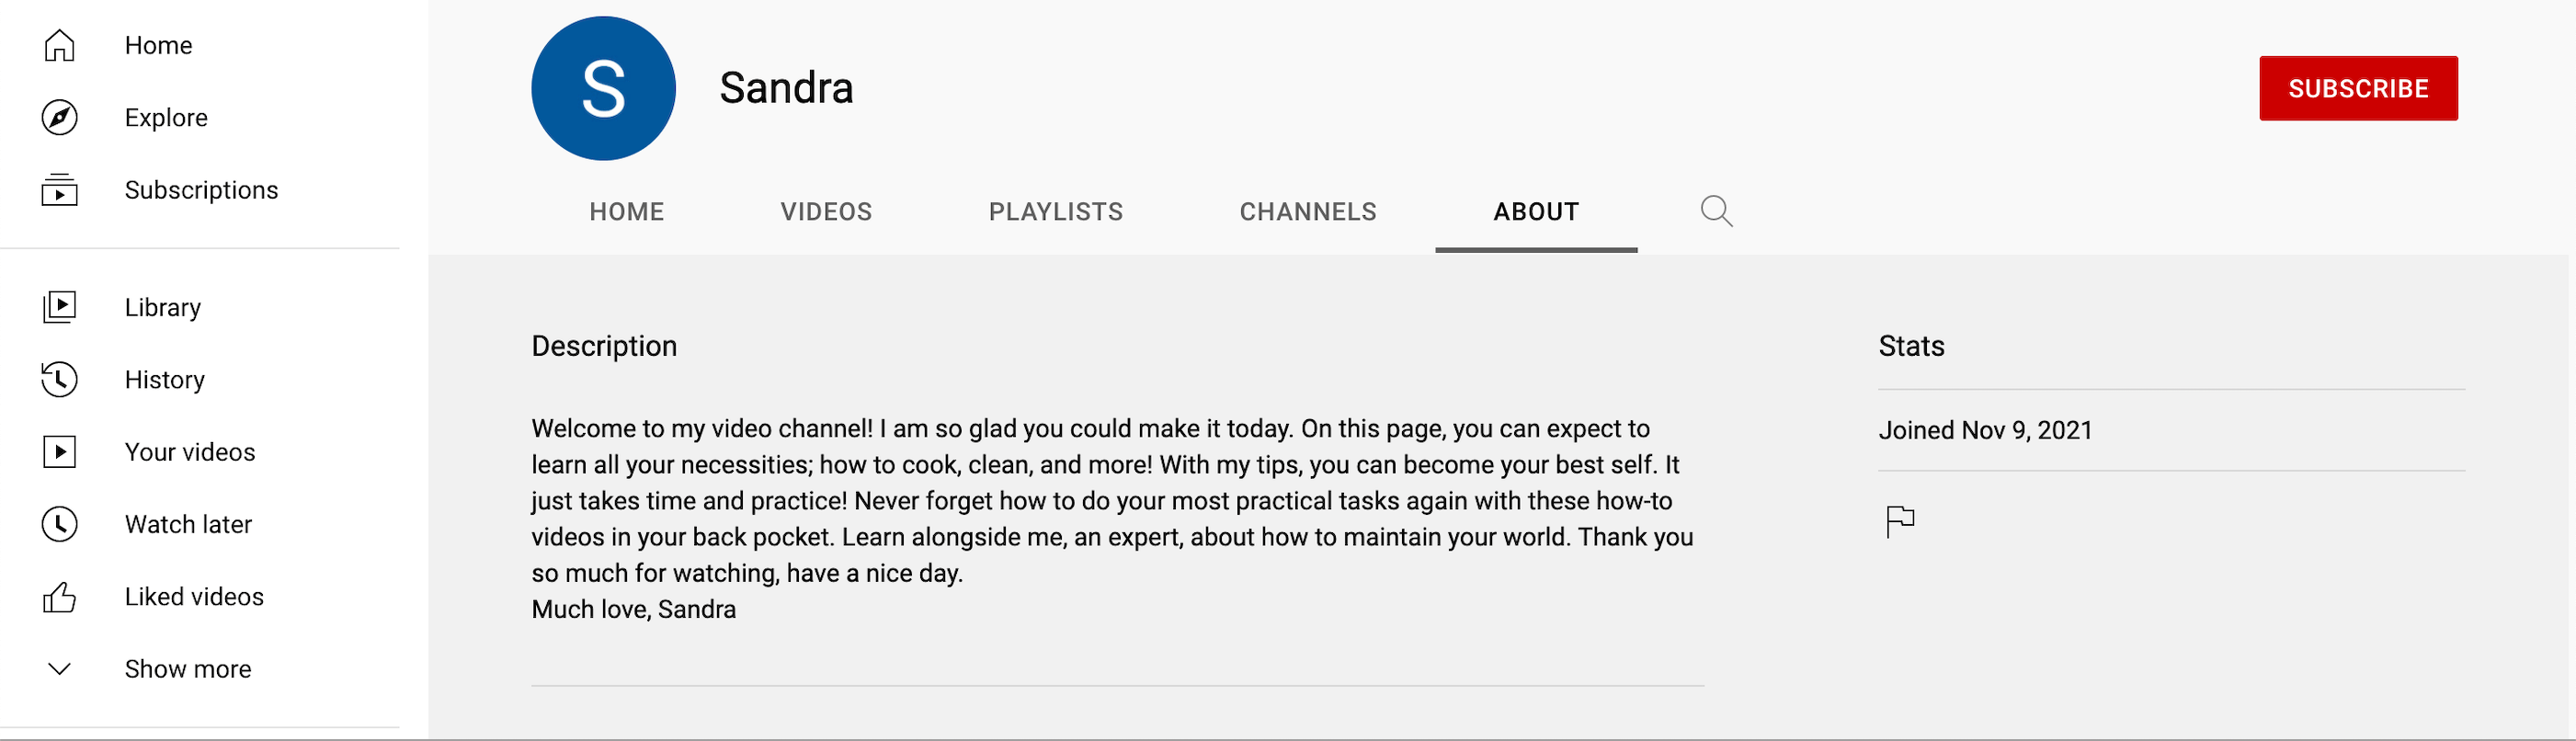Click the report user flag icon
This screenshot has width=2576, height=741.
[x=1900, y=521]
